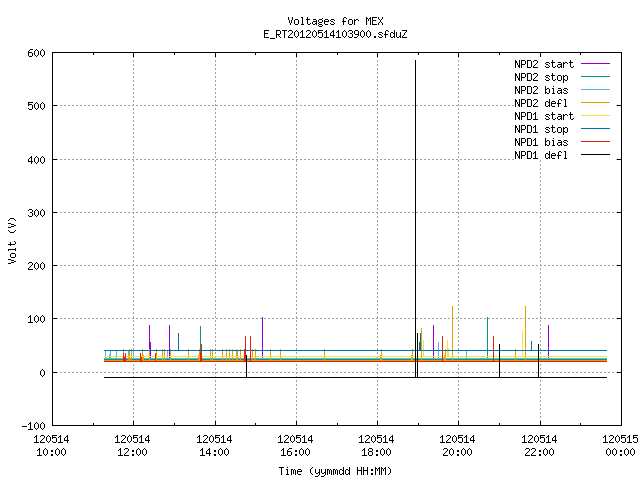Pick the blue NPD1 stop legend line

595,129
